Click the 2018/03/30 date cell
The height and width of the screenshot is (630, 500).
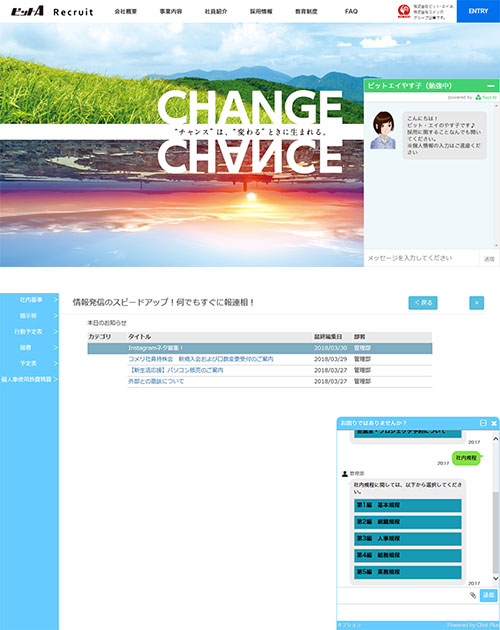coord(330,348)
